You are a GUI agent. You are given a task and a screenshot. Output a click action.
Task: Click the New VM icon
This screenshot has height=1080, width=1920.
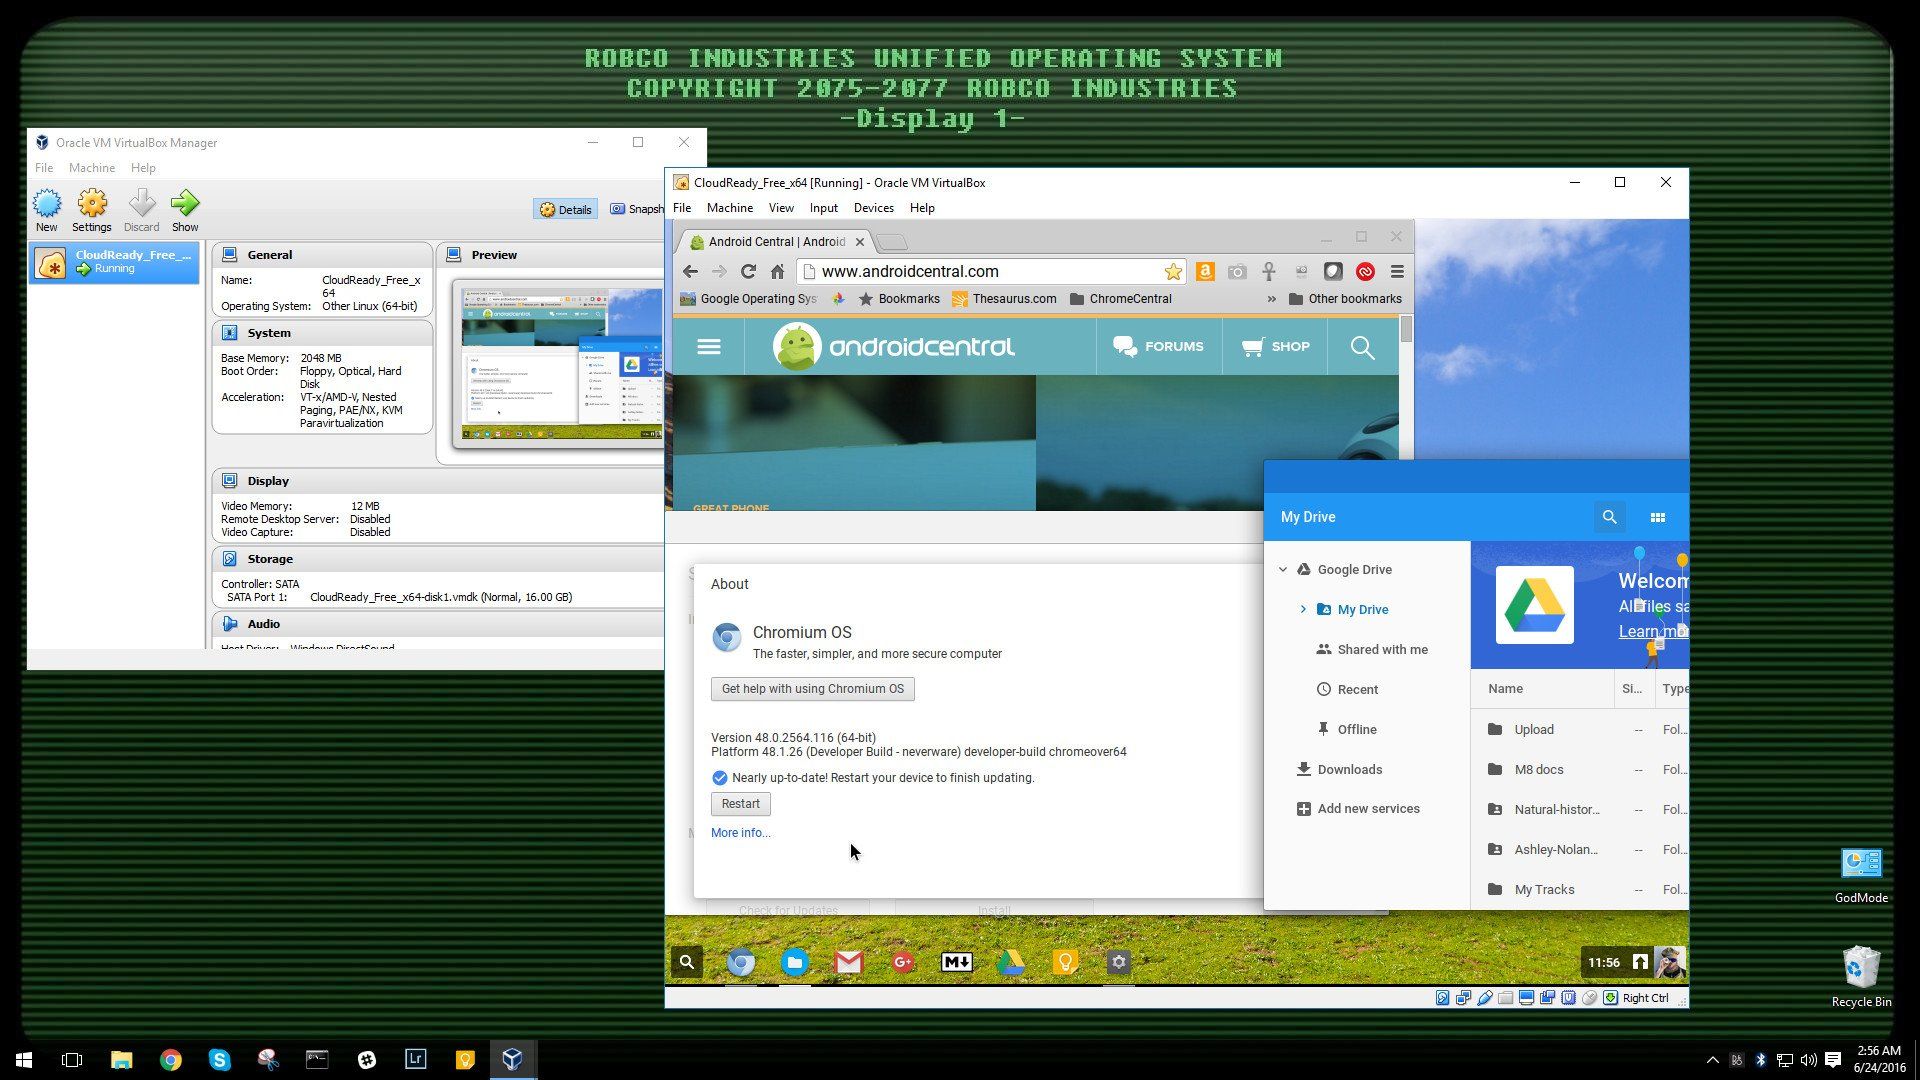click(46, 204)
